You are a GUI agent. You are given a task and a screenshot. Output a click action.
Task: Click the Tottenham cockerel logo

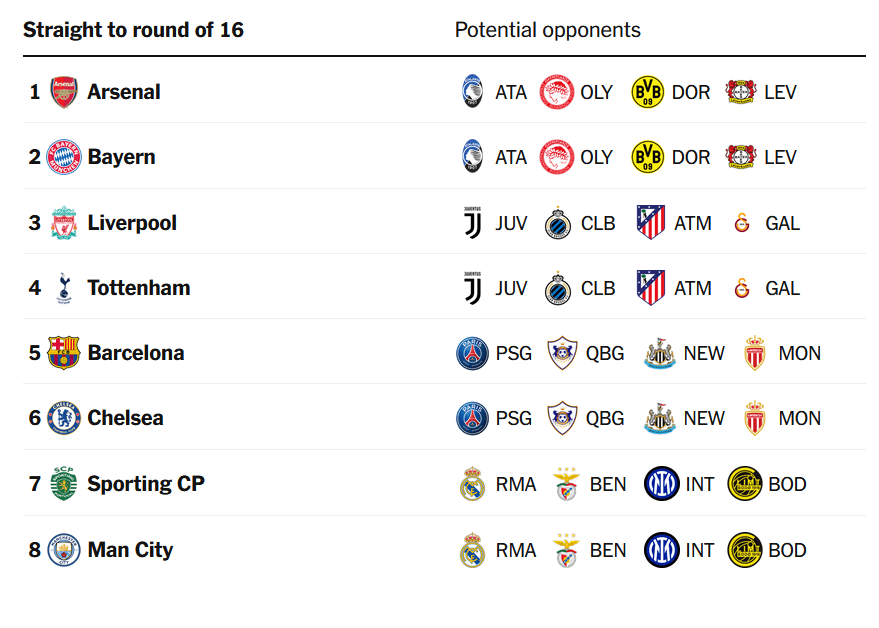pos(64,288)
